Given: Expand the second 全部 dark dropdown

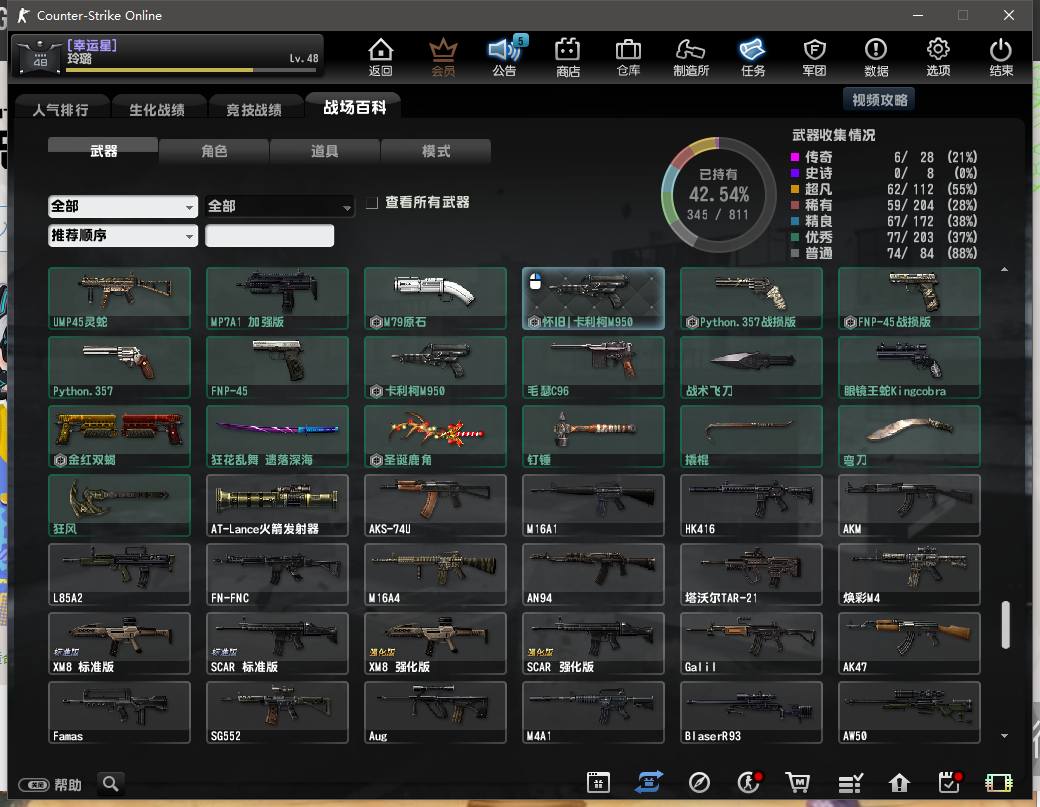Looking at the screenshot, I should [279, 206].
